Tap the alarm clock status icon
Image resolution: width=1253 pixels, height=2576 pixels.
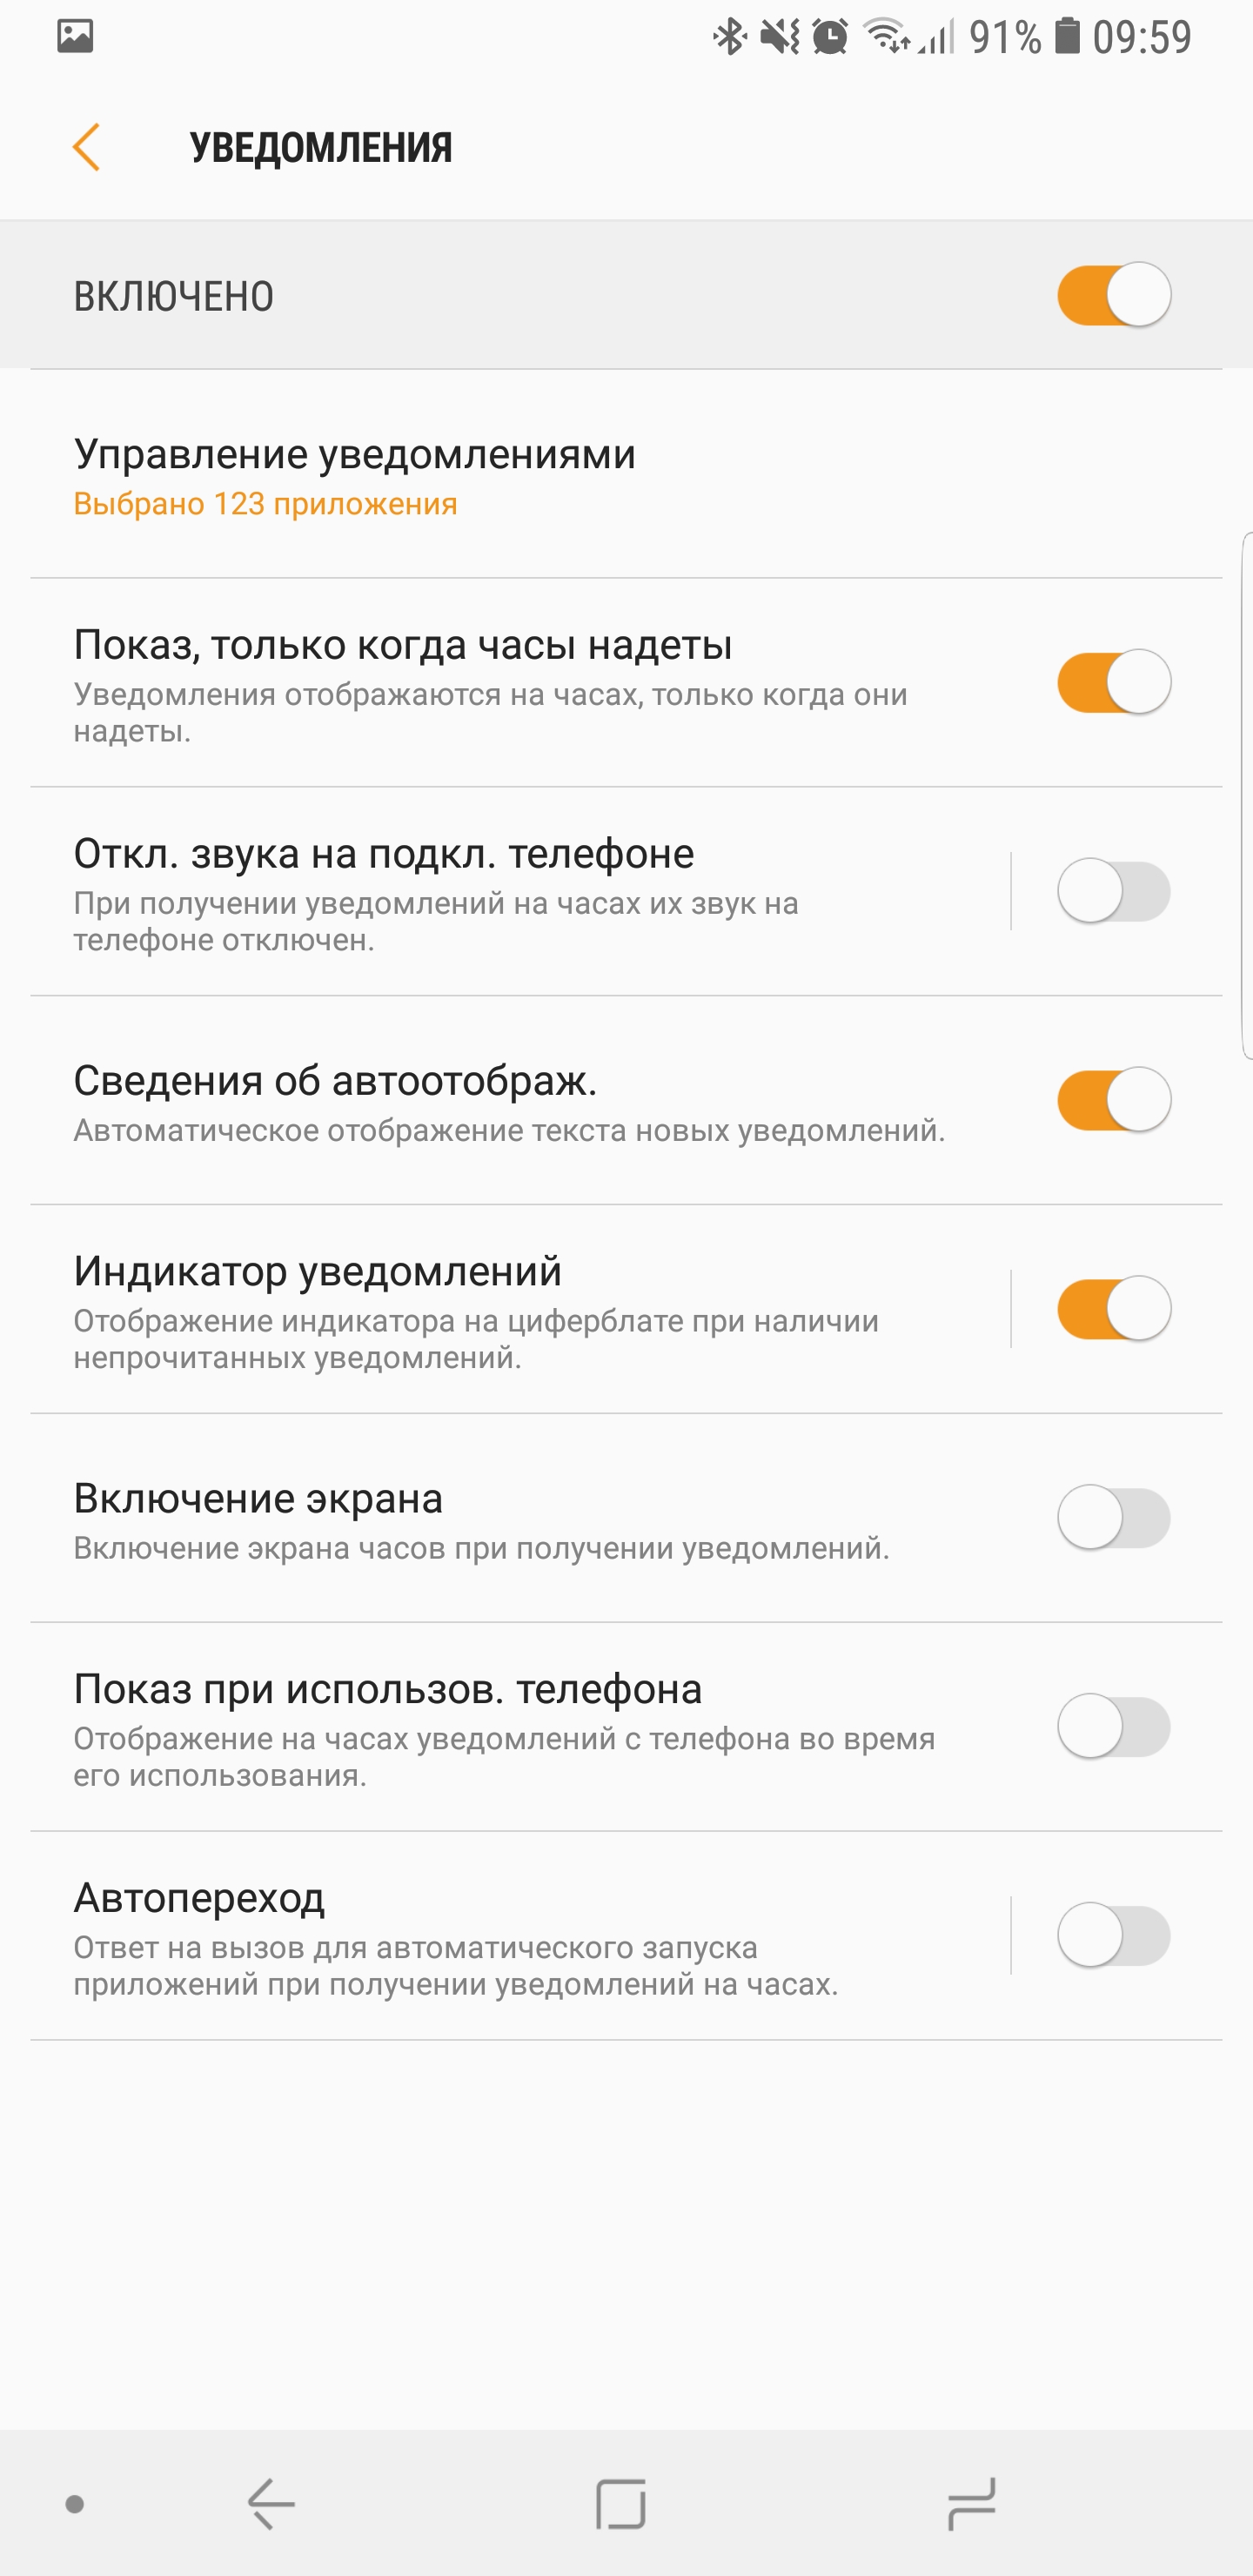click(x=830, y=38)
